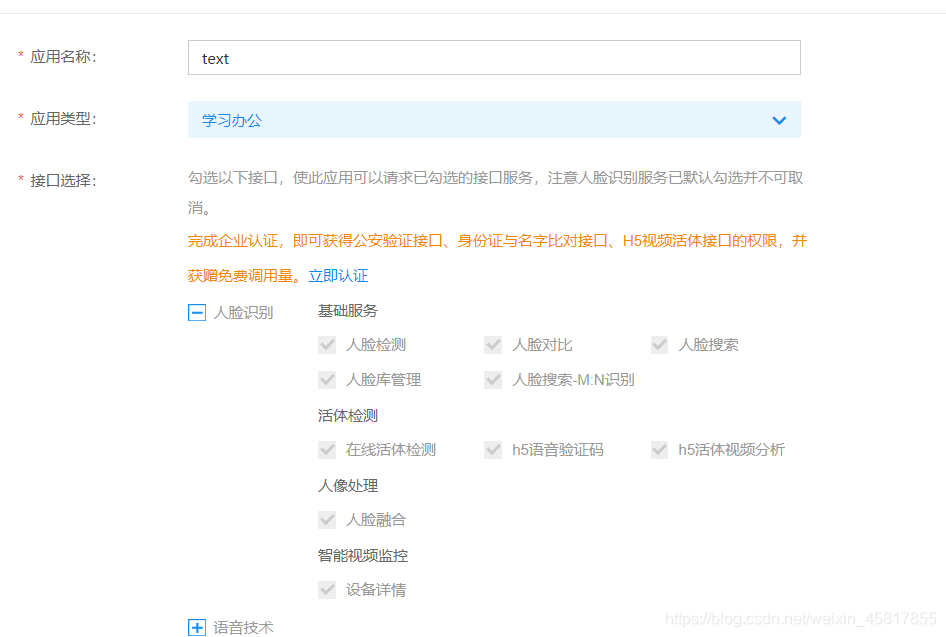Enable the 人脸检测 checkbox
Screen dimensions: 946x637
(327, 344)
